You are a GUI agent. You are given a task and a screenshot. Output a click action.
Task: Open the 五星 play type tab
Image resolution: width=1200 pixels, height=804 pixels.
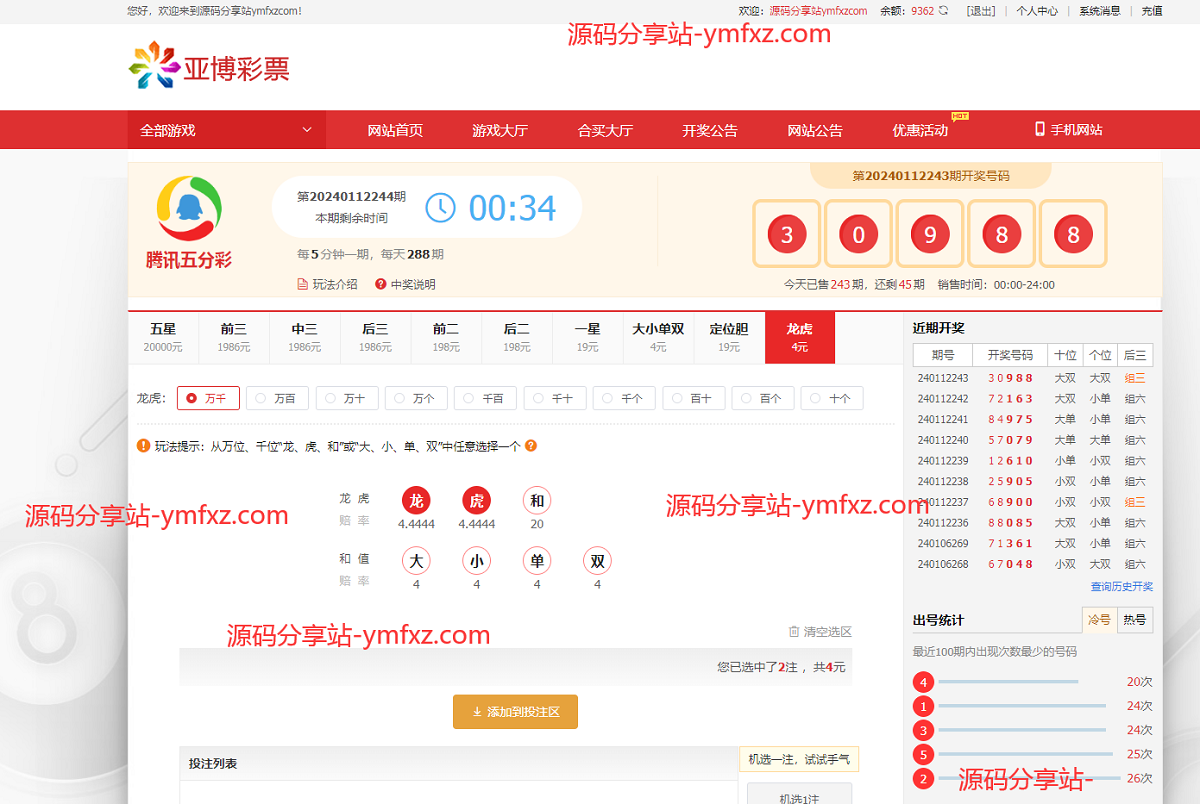163,337
